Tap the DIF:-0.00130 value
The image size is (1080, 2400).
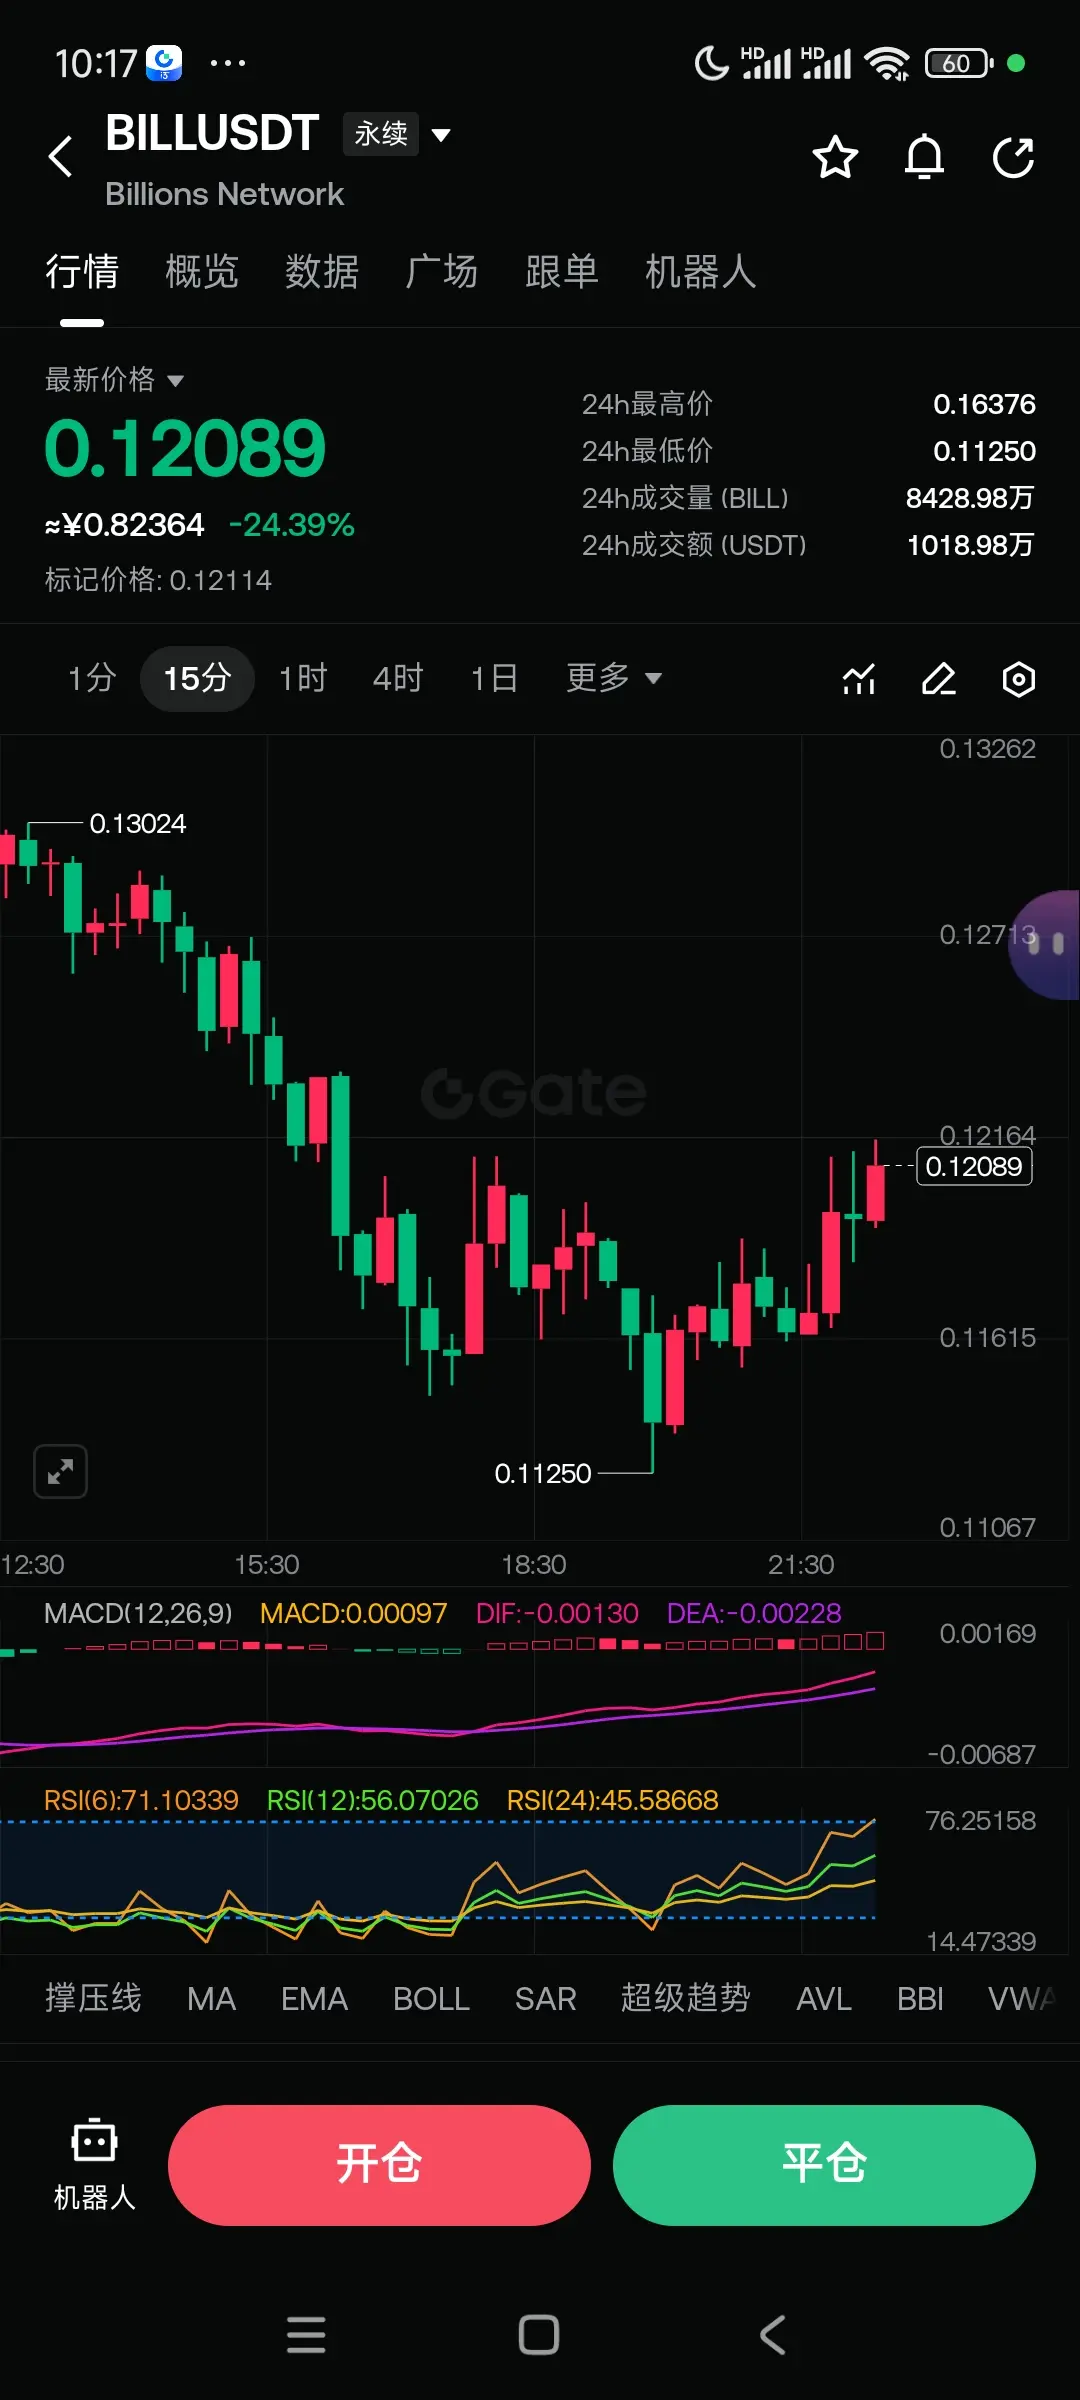(557, 1613)
